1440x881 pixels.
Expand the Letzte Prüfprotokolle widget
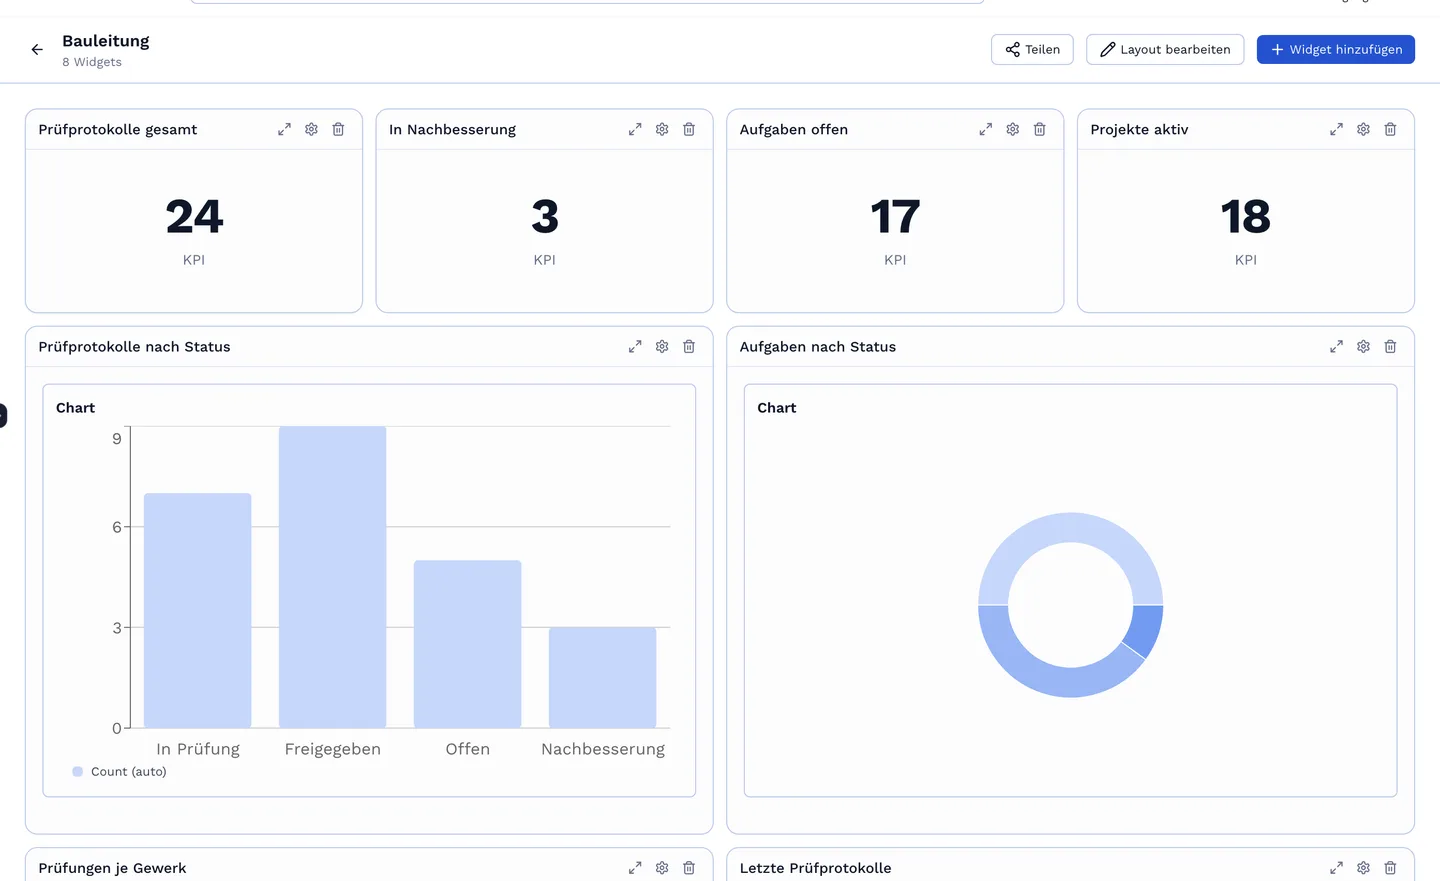coord(1336,868)
